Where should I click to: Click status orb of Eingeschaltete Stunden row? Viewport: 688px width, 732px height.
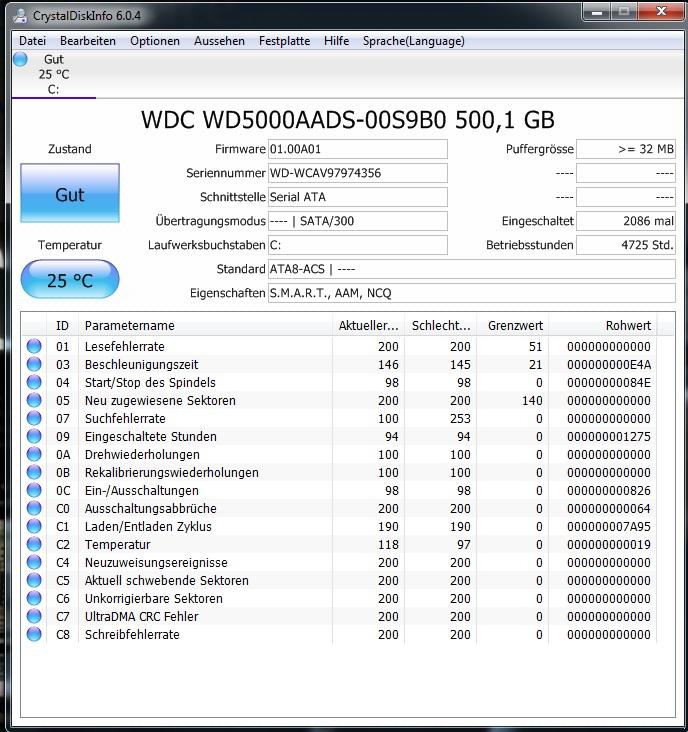(34, 436)
